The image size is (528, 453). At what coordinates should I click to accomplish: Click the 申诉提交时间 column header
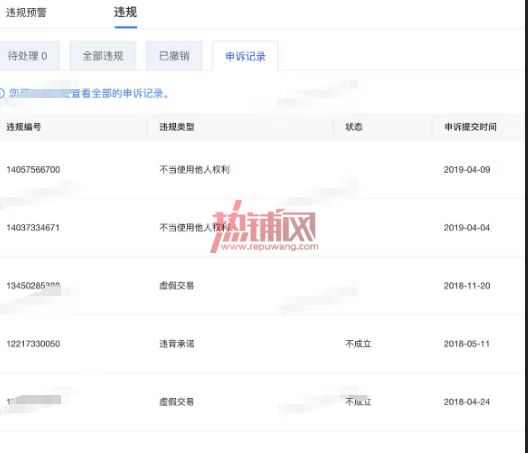[x=470, y=127]
